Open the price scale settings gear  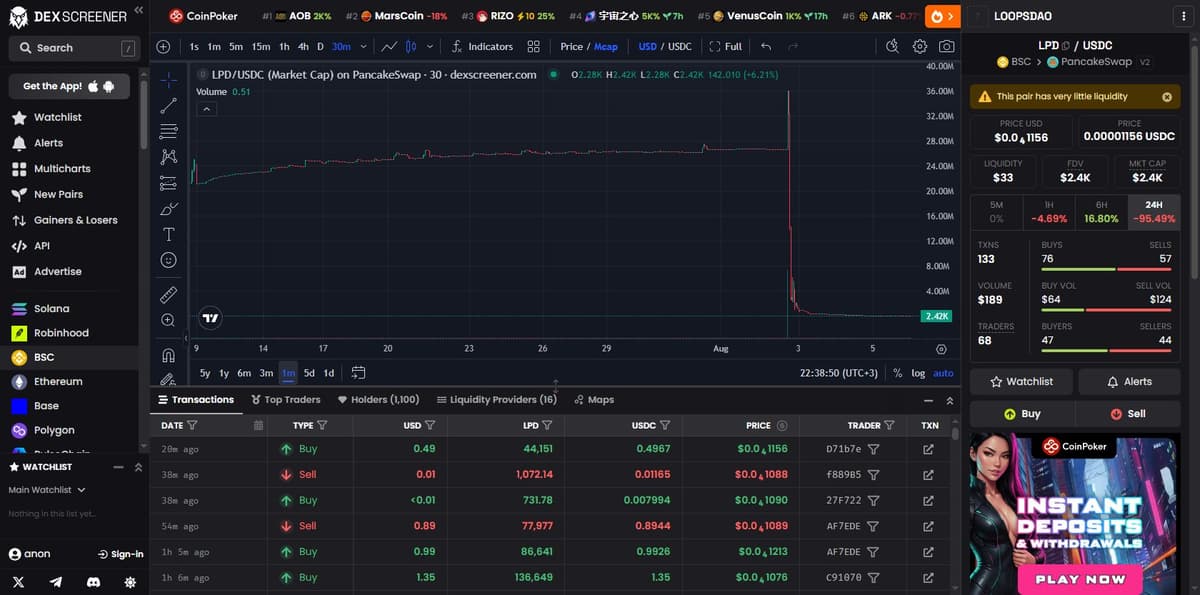[x=941, y=349]
